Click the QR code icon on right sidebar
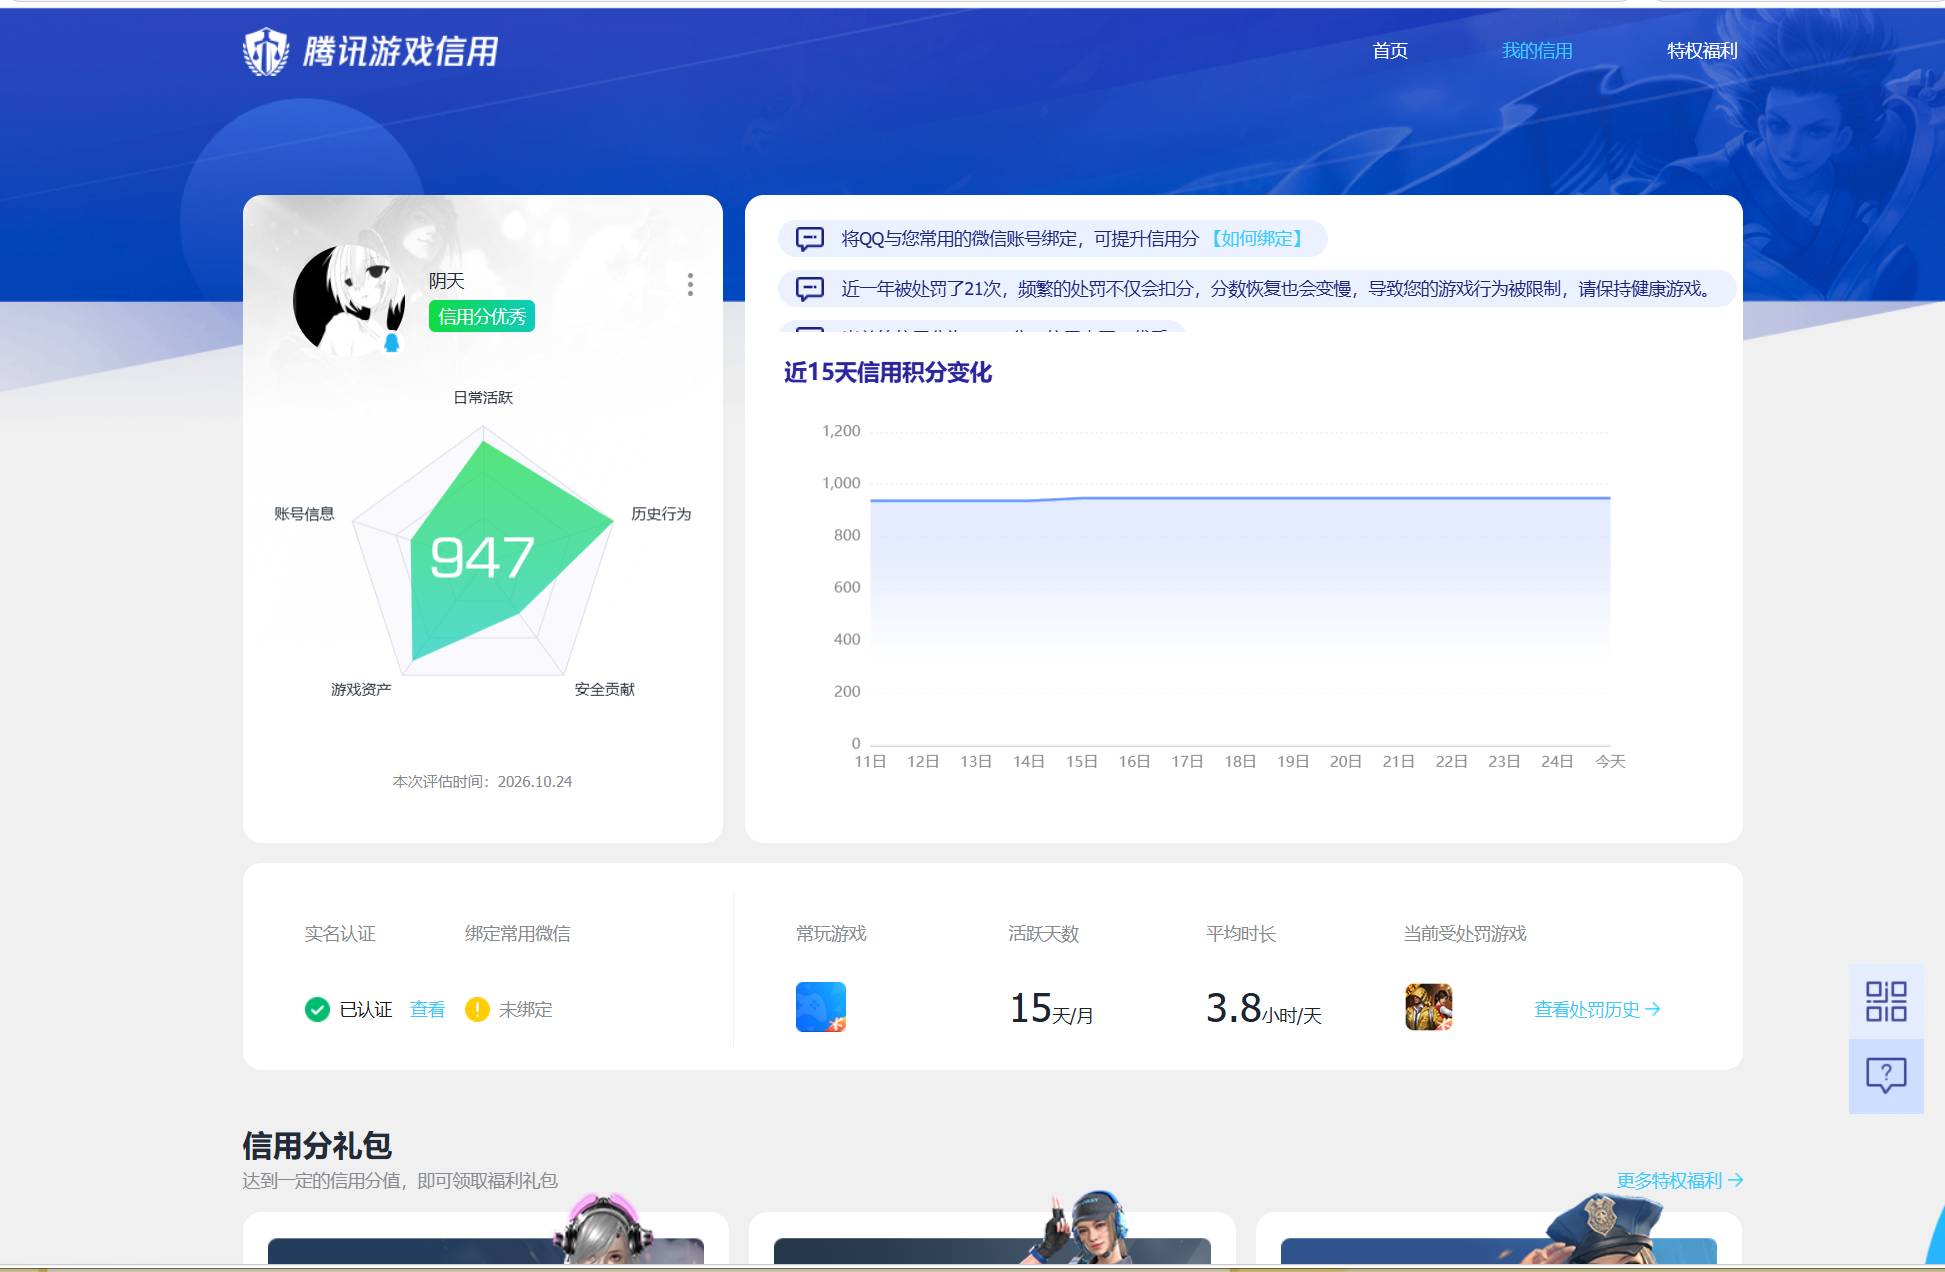Screen dimensions: 1945x1272 pyautogui.click(x=1886, y=1001)
